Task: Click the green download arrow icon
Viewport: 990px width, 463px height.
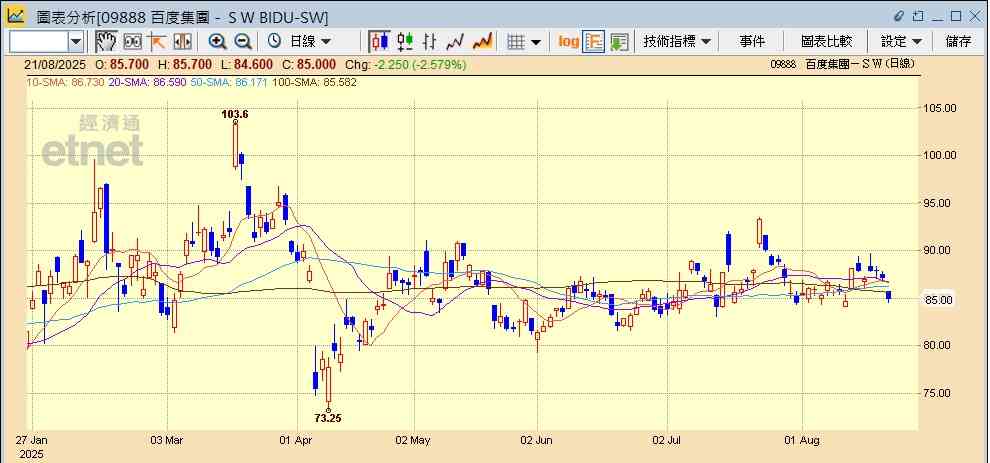Action: [x=619, y=42]
